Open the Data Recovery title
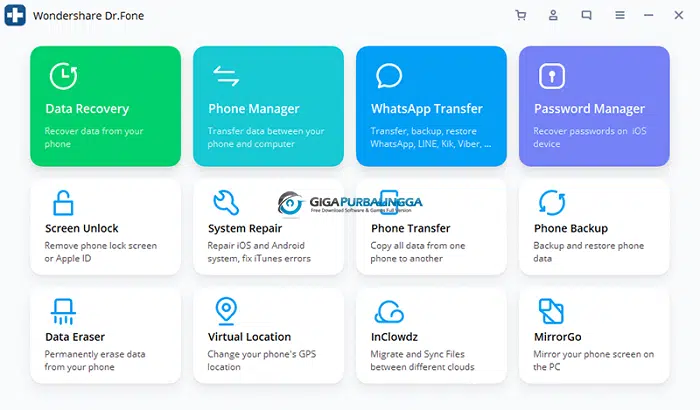This screenshot has height=410, width=700. click(x=87, y=109)
